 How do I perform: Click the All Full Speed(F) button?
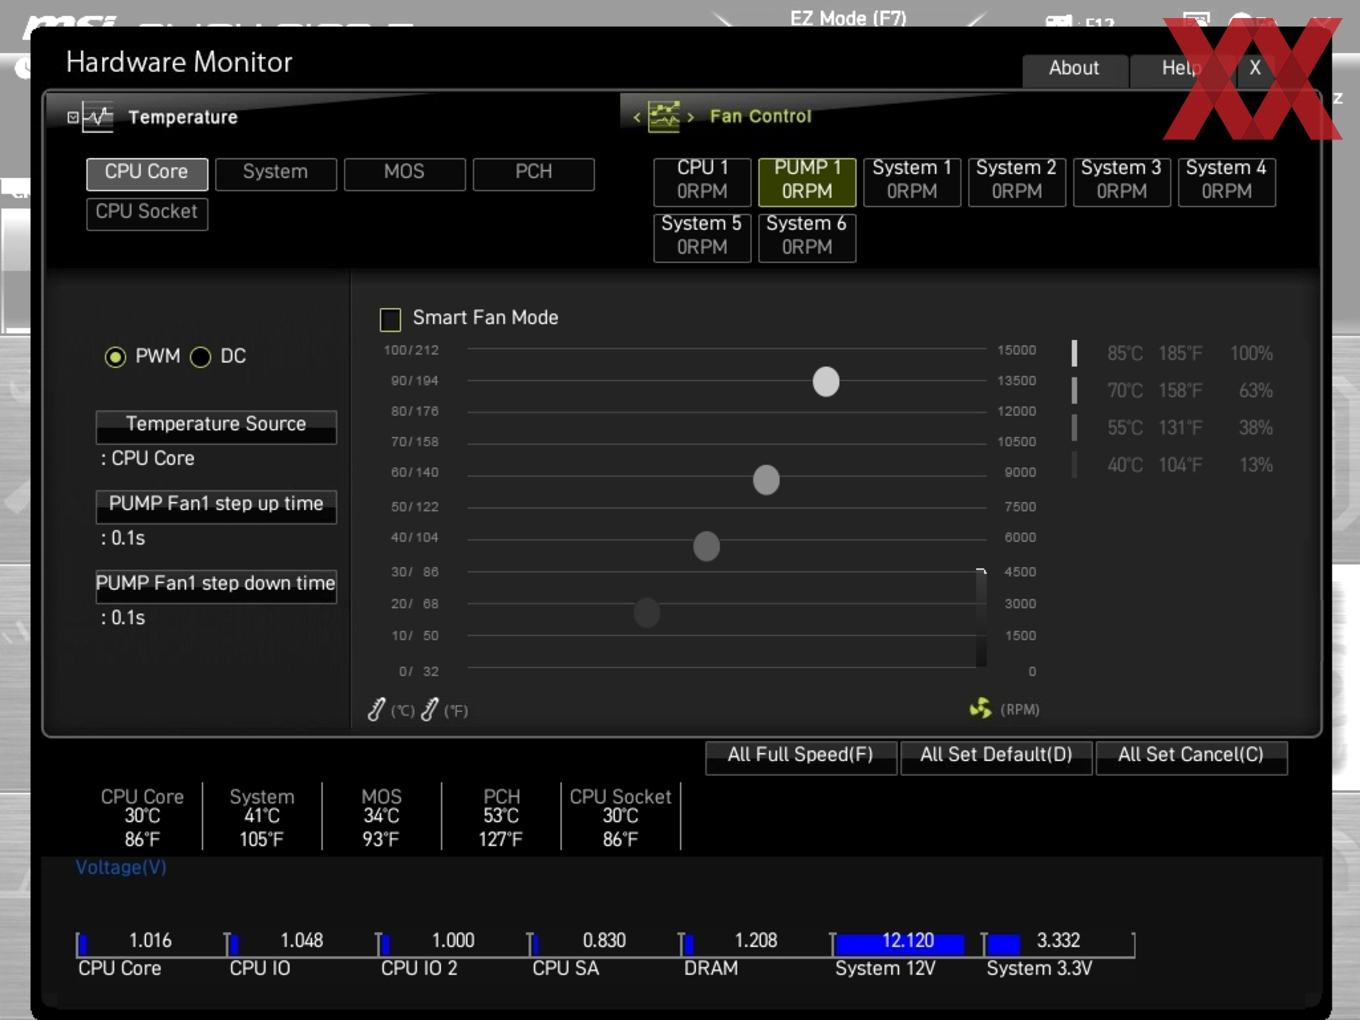click(x=800, y=756)
